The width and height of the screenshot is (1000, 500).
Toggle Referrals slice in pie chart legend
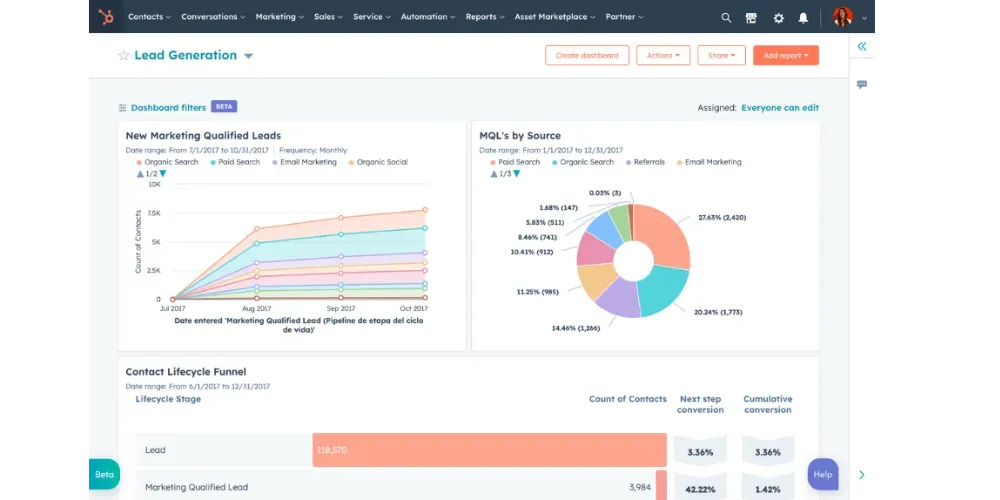click(x=645, y=163)
